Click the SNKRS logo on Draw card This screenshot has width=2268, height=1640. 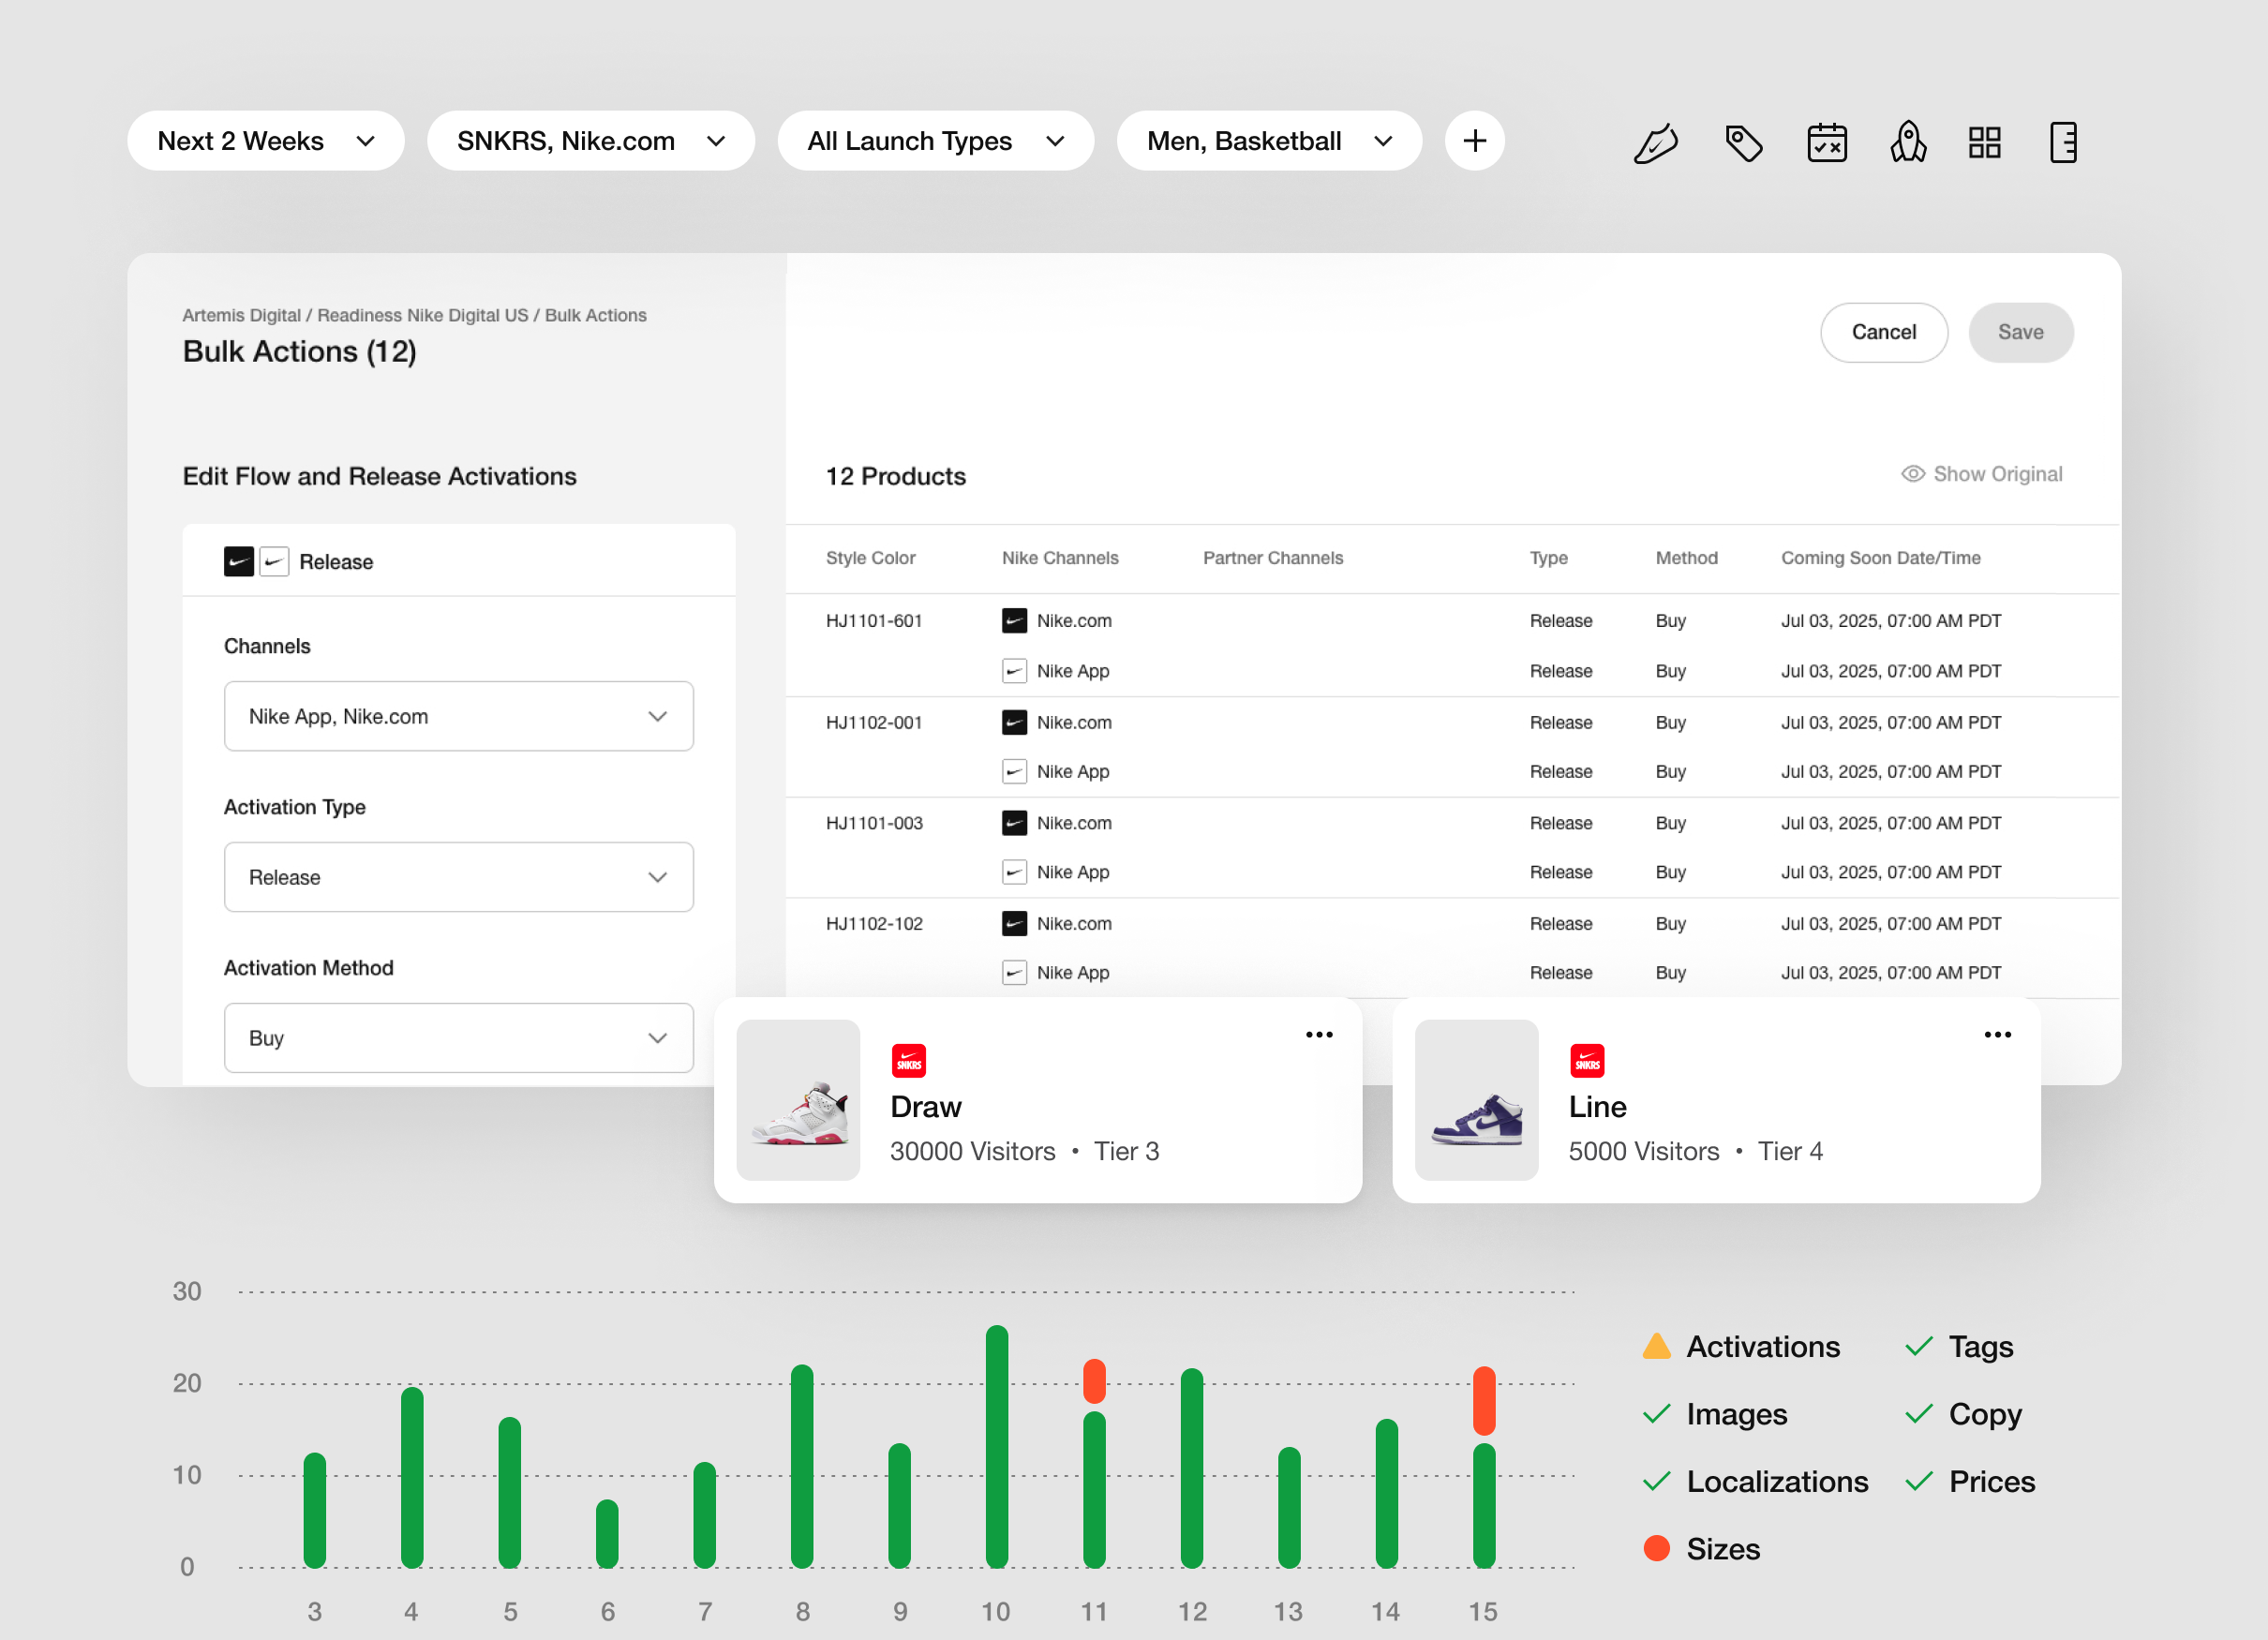[908, 1061]
